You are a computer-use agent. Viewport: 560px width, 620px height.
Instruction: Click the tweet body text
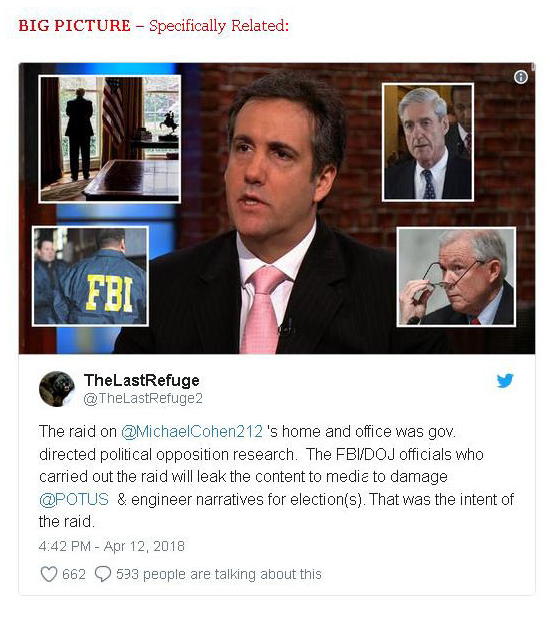coord(276,476)
